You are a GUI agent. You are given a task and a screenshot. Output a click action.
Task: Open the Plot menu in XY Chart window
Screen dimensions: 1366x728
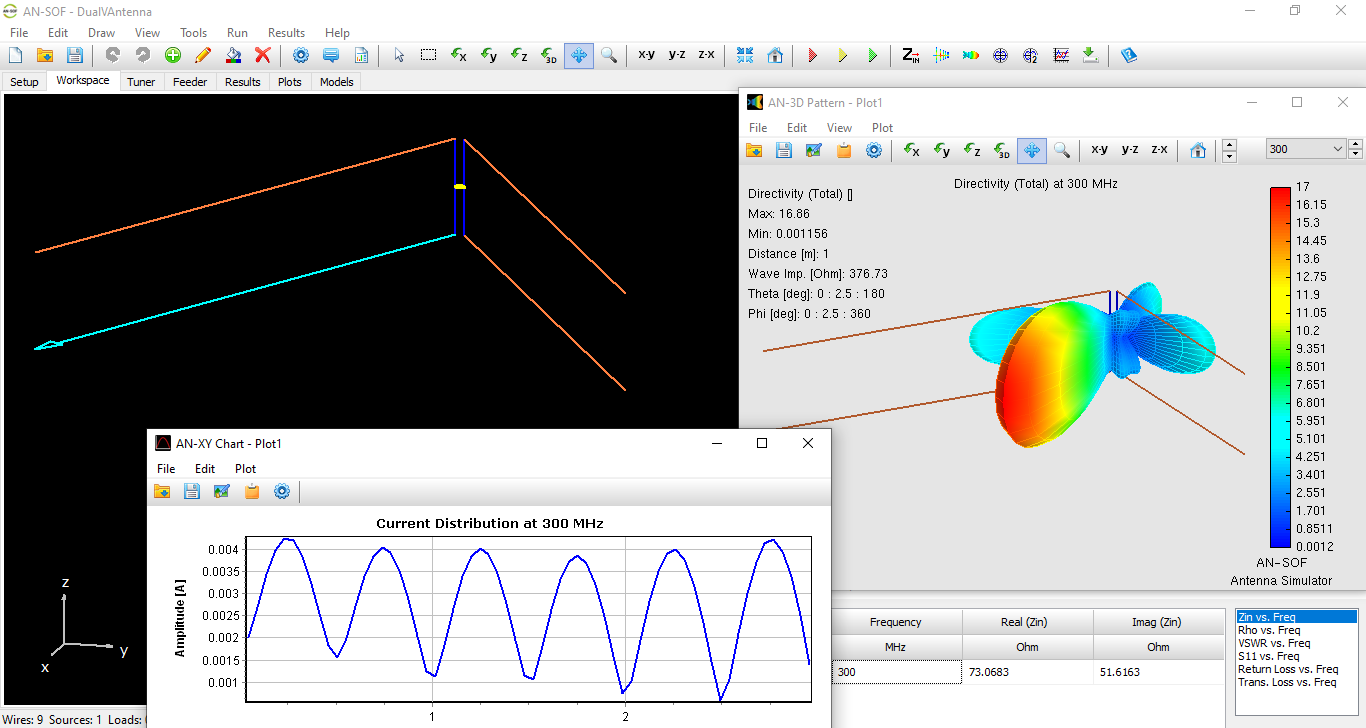246,469
